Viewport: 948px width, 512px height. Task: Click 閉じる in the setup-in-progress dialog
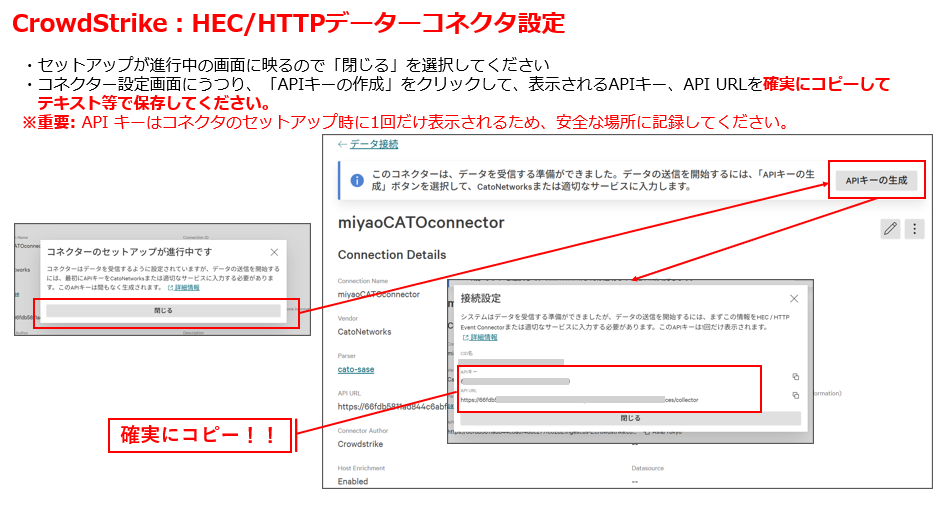tap(163, 311)
